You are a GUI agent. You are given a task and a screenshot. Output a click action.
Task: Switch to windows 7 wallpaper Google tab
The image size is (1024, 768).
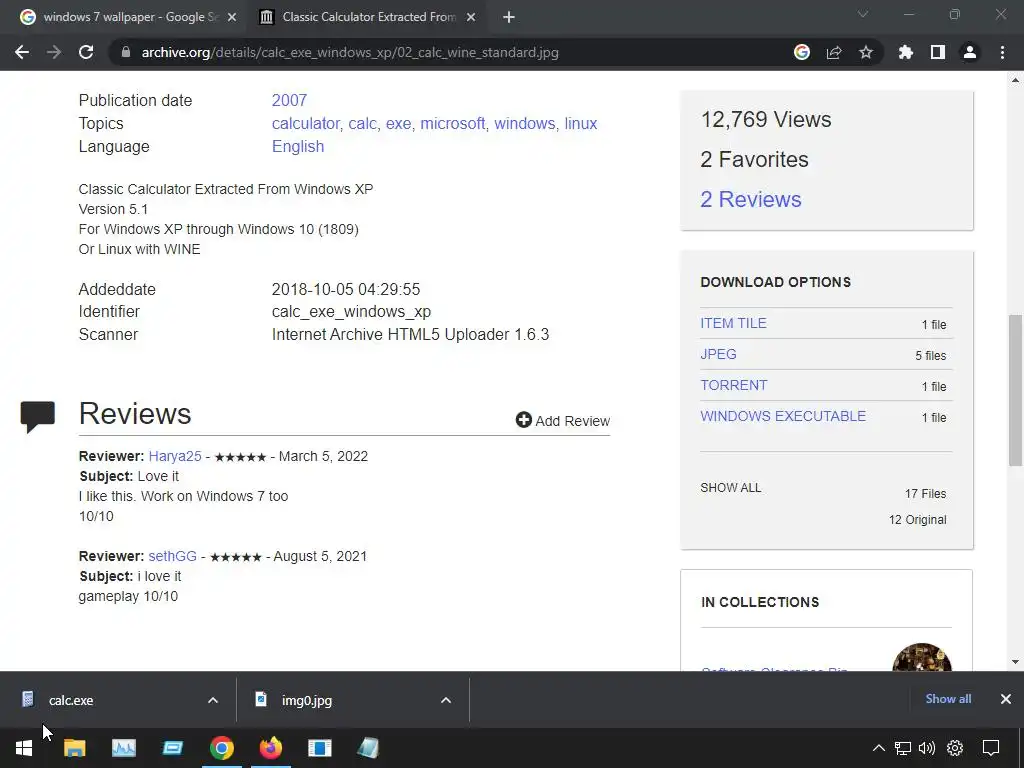click(129, 17)
